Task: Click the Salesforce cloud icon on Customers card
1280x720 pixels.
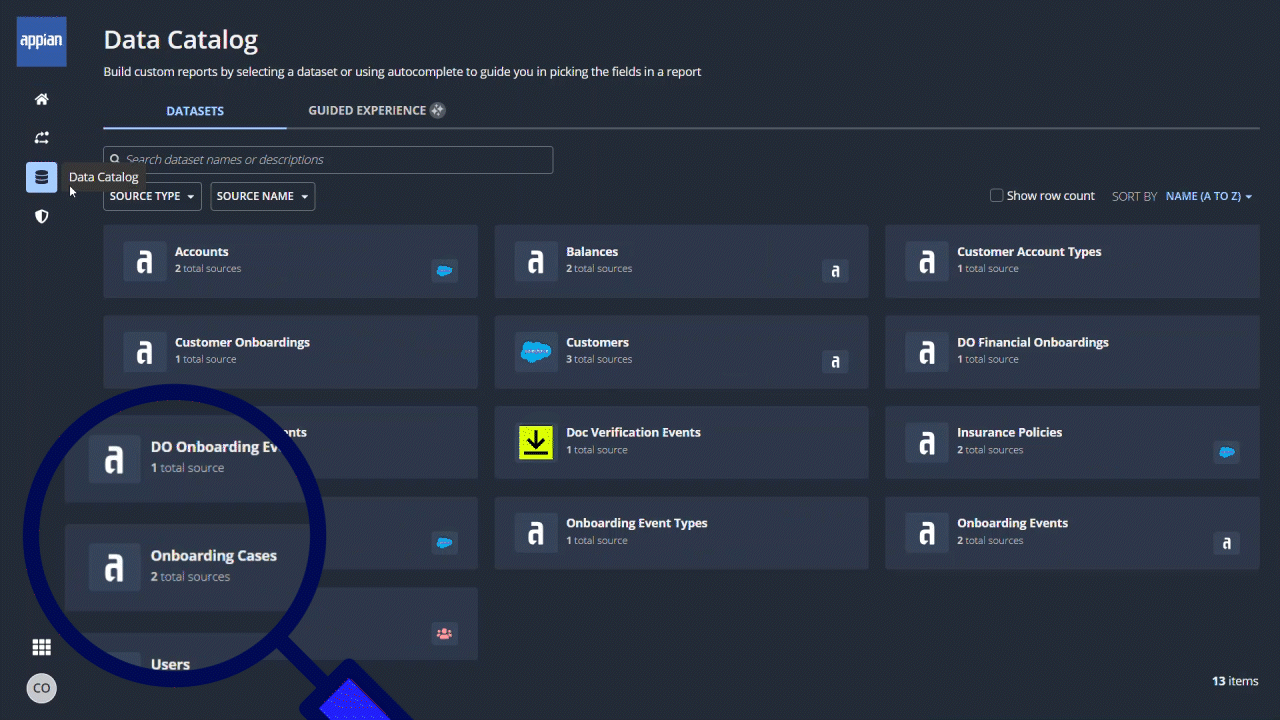Action: click(x=536, y=351)
